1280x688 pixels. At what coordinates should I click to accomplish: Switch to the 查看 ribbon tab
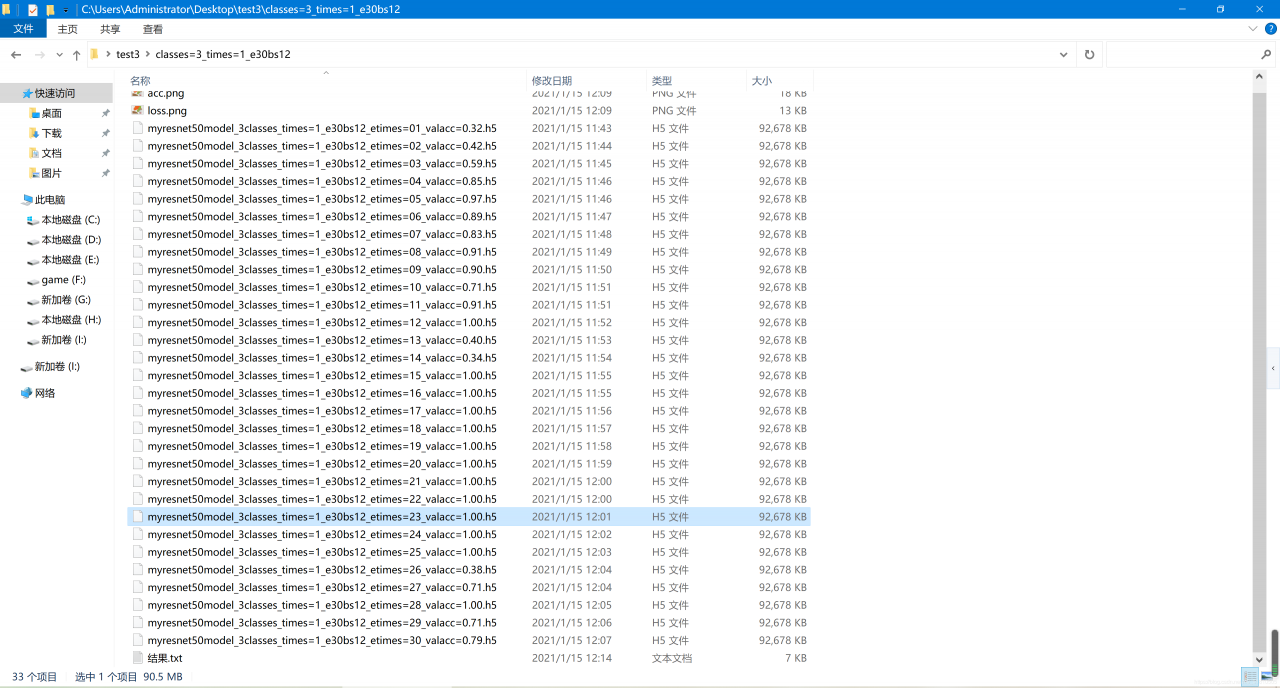pos(153,30)
